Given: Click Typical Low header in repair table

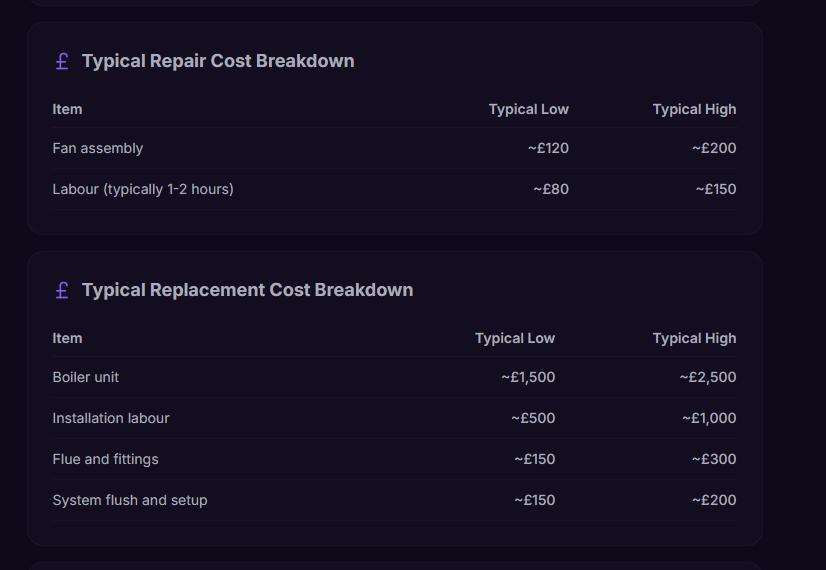Looking at the screenshot, I should 528,110.
